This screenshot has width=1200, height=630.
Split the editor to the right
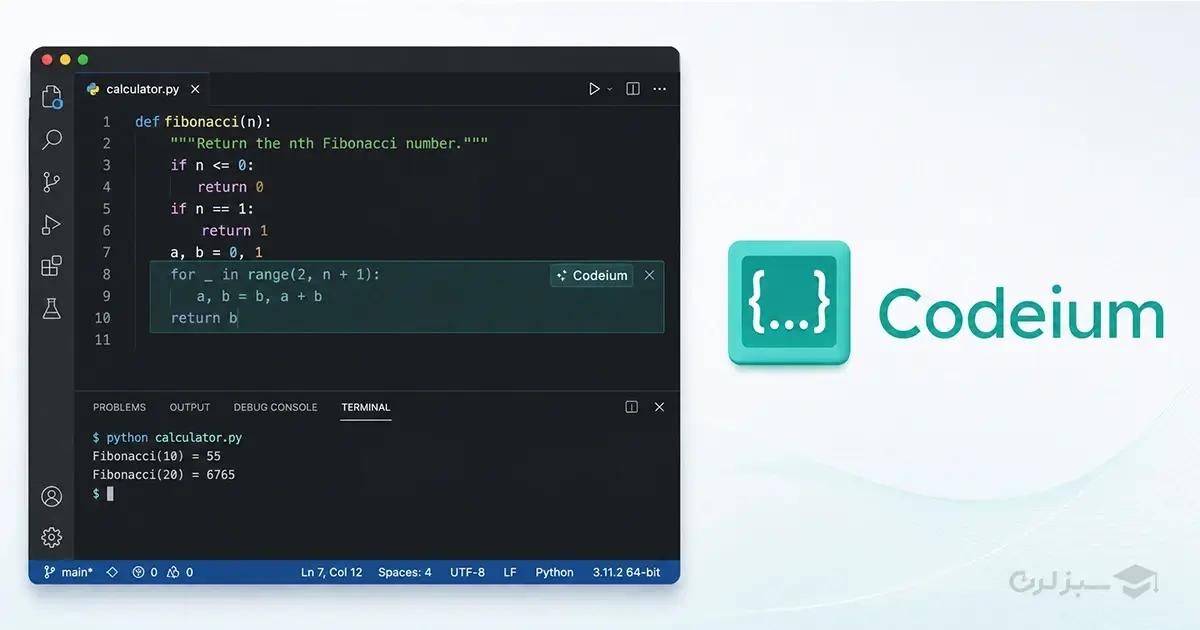click(x=633, y=89)
